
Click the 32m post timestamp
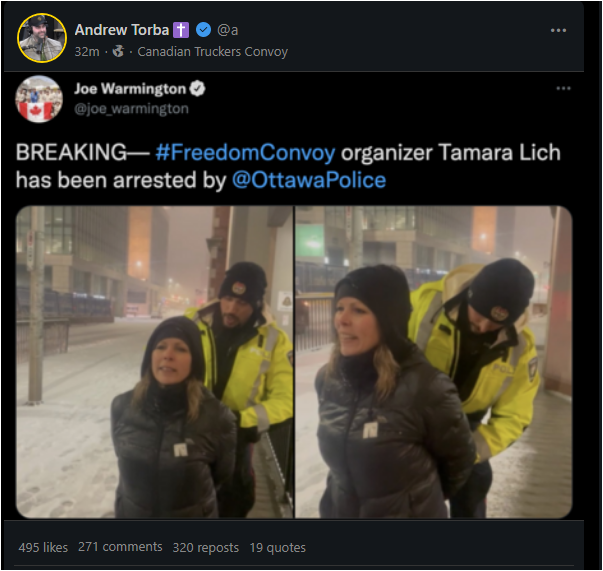click(87, 52)
